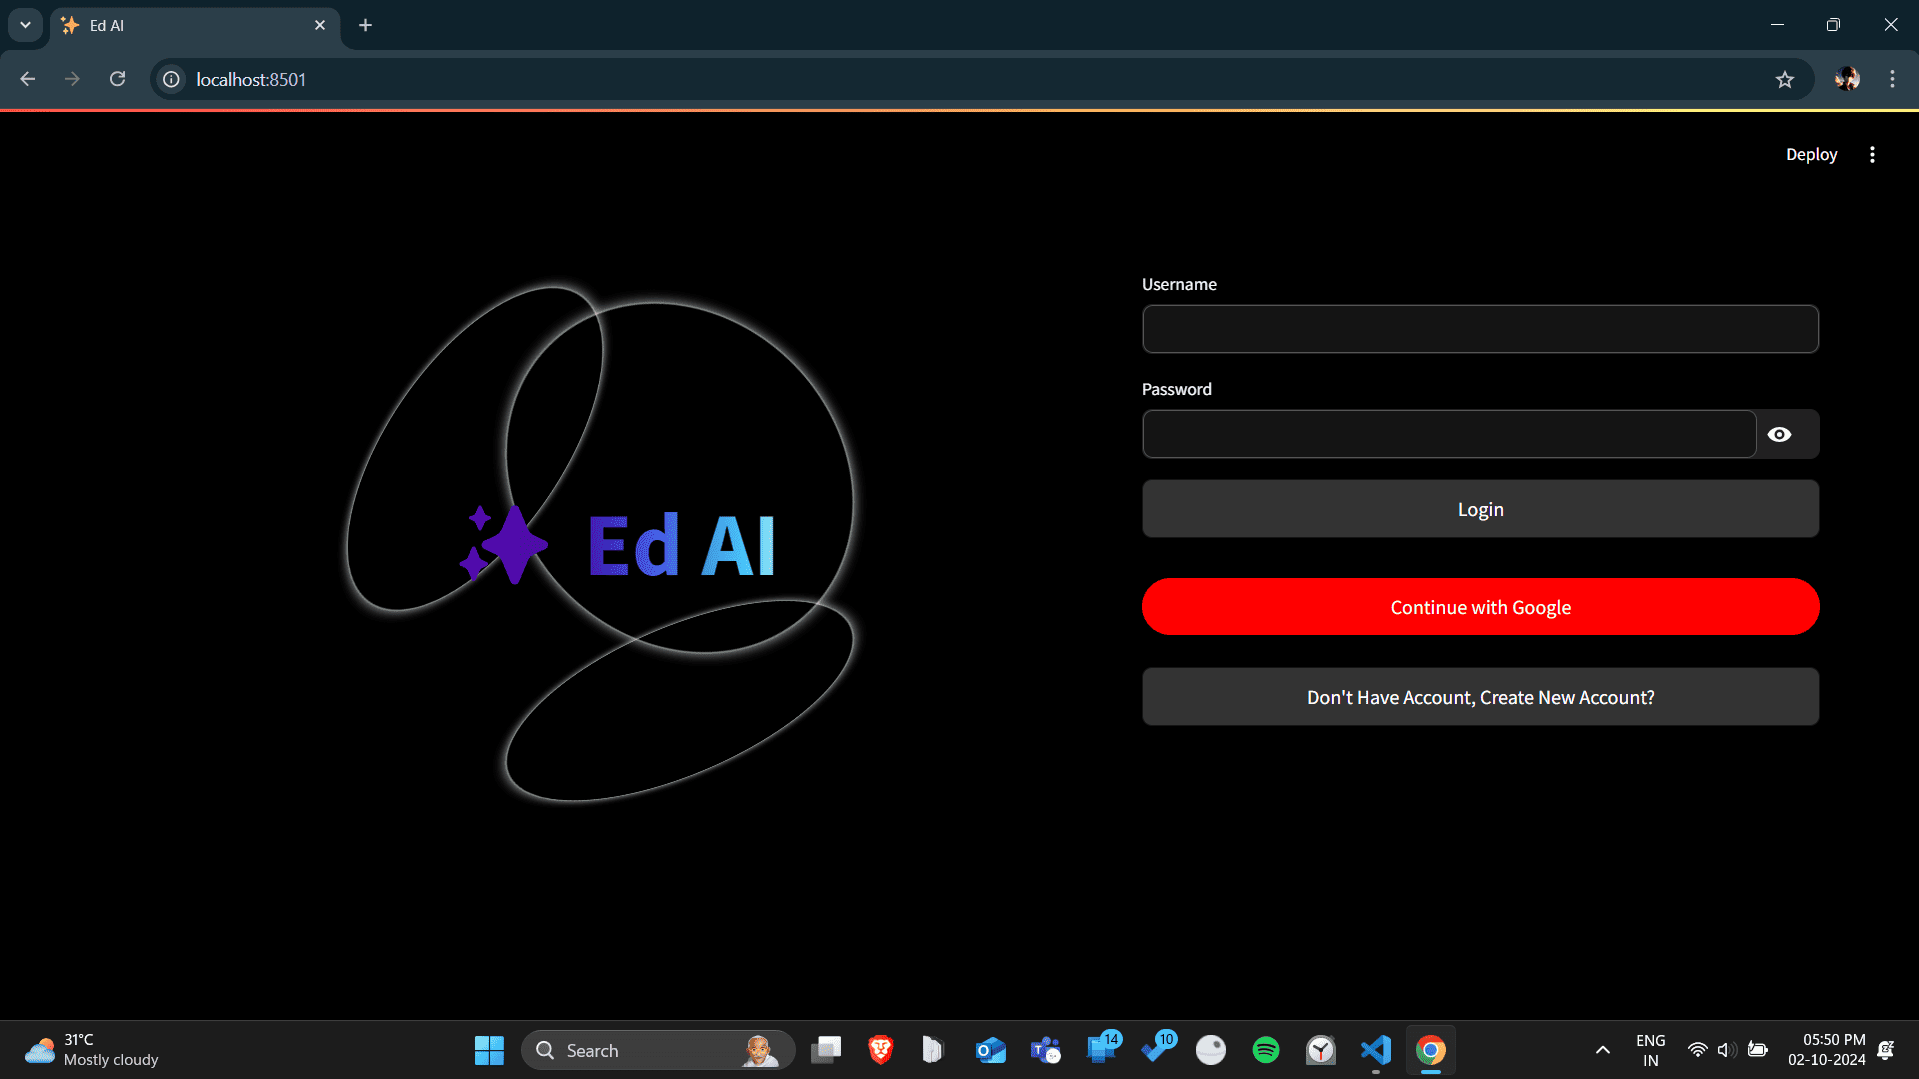The height and width of the screenshot is (1079, 1919).
Task: Open the clock app on taskbar
Action: tap(1321, 1050)
